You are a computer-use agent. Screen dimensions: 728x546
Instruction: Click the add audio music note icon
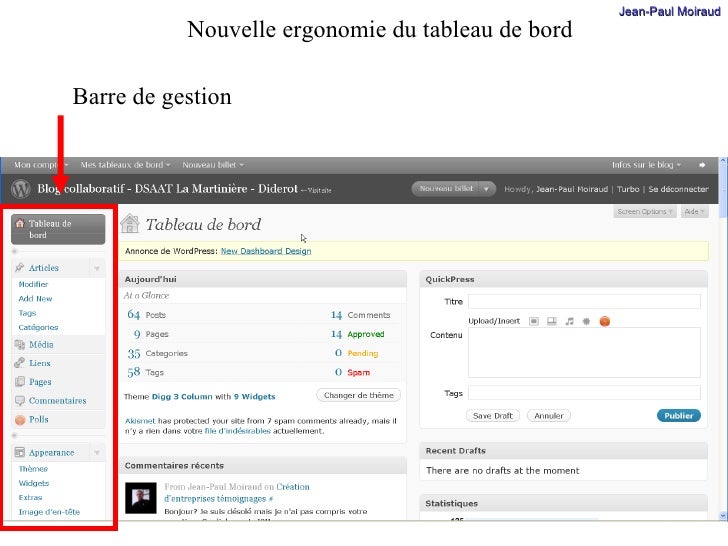(x=569, y=321)
